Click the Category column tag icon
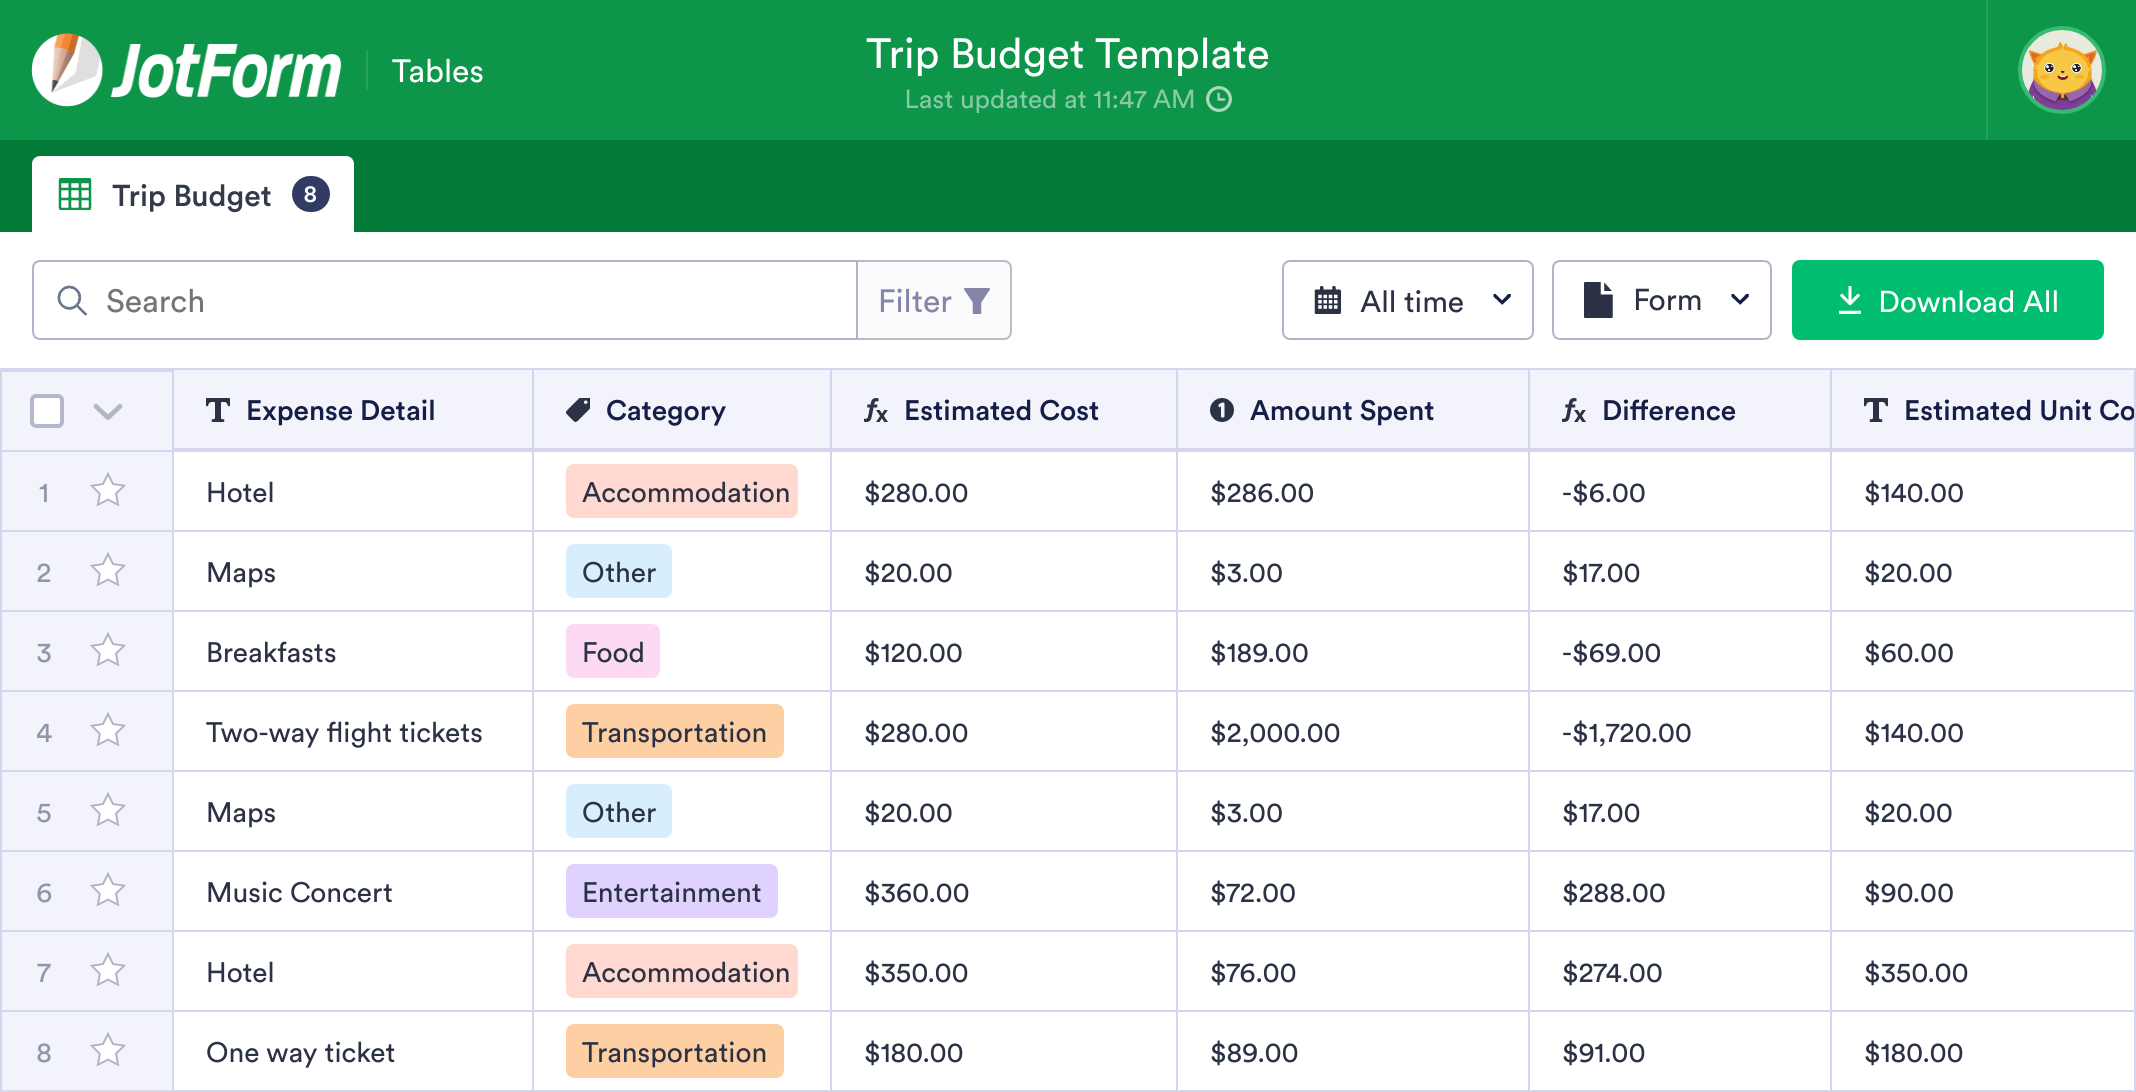The image size is (2136, 1092). pos(578,410)
